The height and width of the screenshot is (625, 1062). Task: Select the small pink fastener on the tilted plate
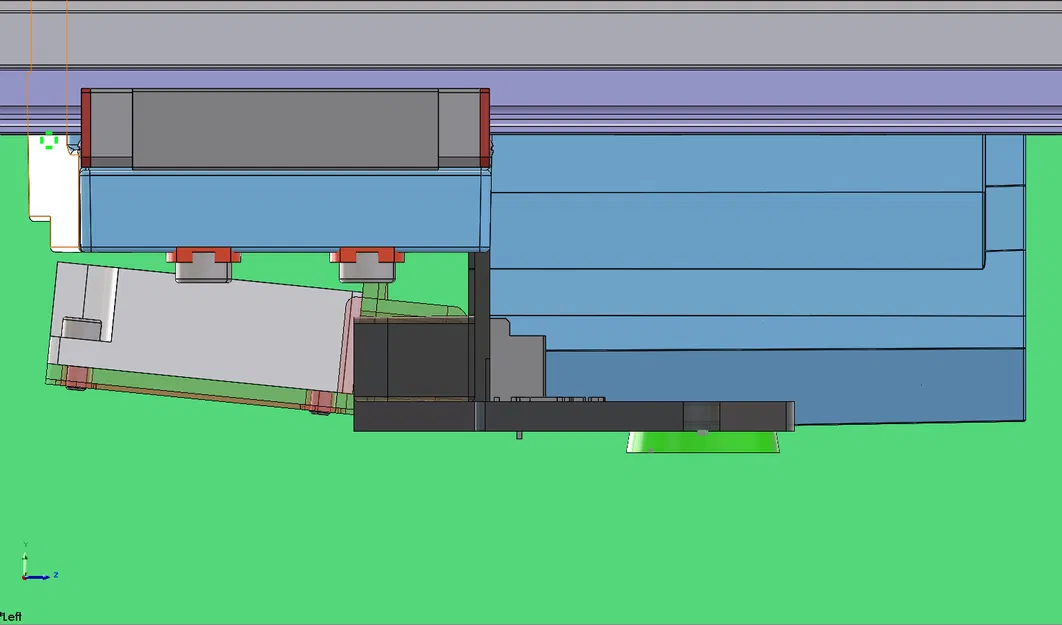click(x=77, y=377)
